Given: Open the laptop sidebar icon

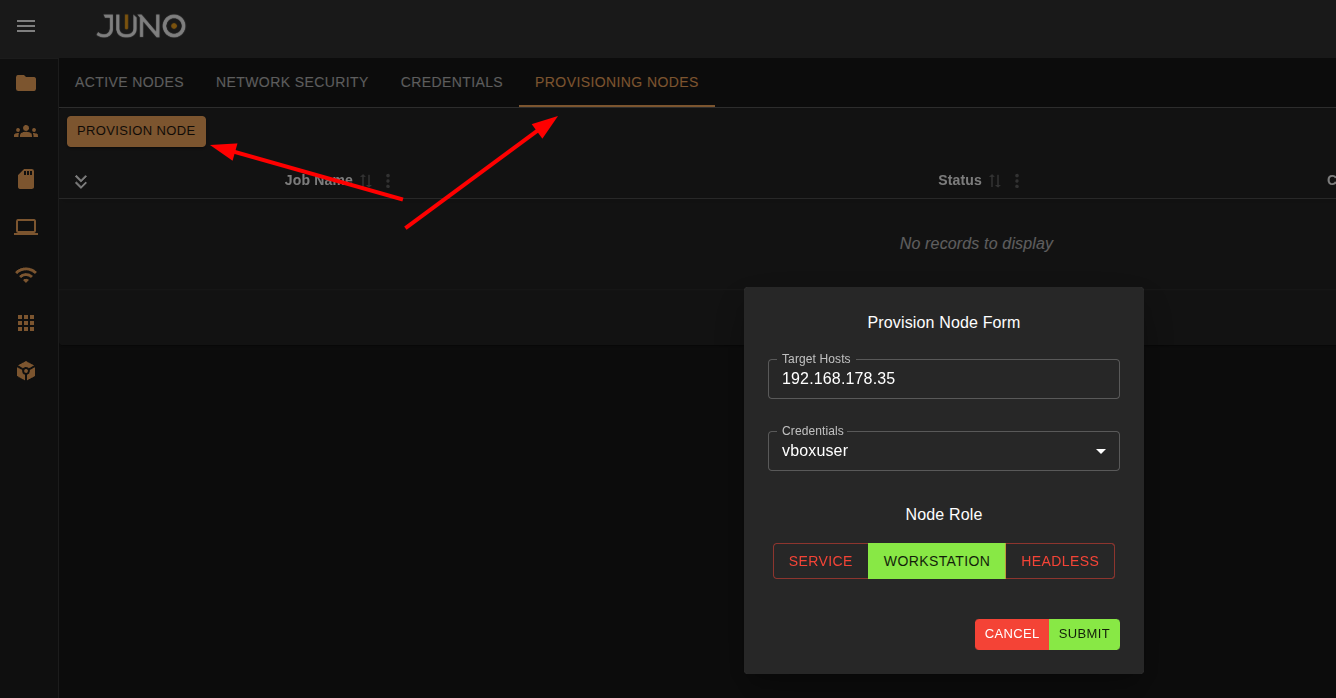Looking at the screenshot, I should [x=26, y=227].
